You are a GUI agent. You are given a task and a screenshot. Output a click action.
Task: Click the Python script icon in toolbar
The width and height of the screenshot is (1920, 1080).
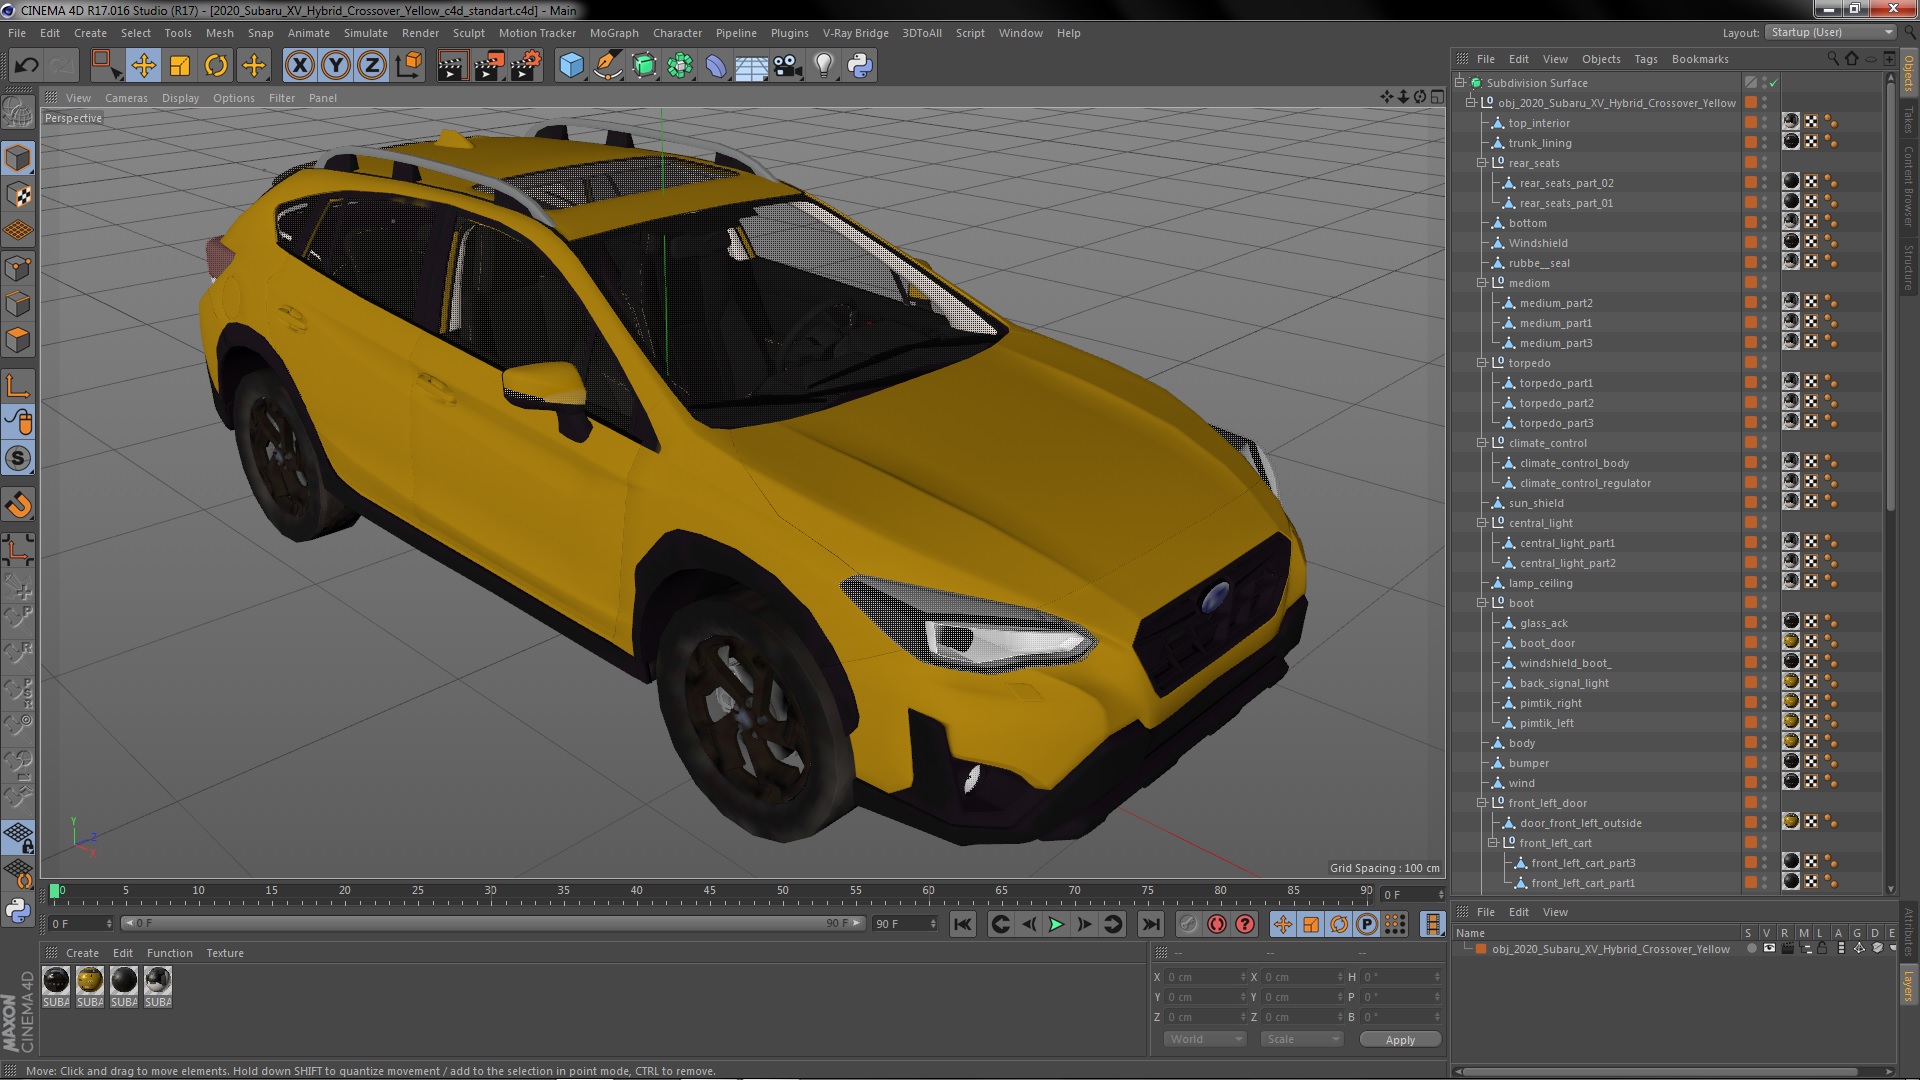tap(860, 66)
